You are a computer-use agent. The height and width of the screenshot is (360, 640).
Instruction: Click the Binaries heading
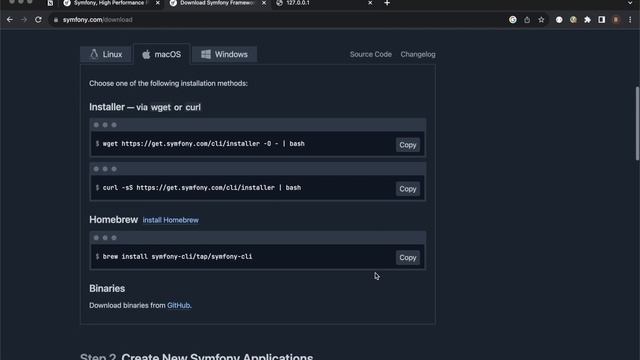pyautogui.click(x=107, y=288)
